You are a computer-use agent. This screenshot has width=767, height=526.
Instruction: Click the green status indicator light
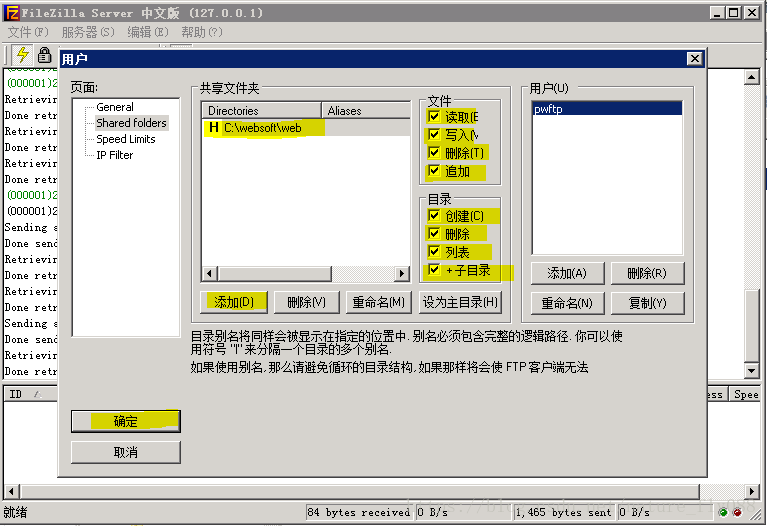[x=723, y=512]
